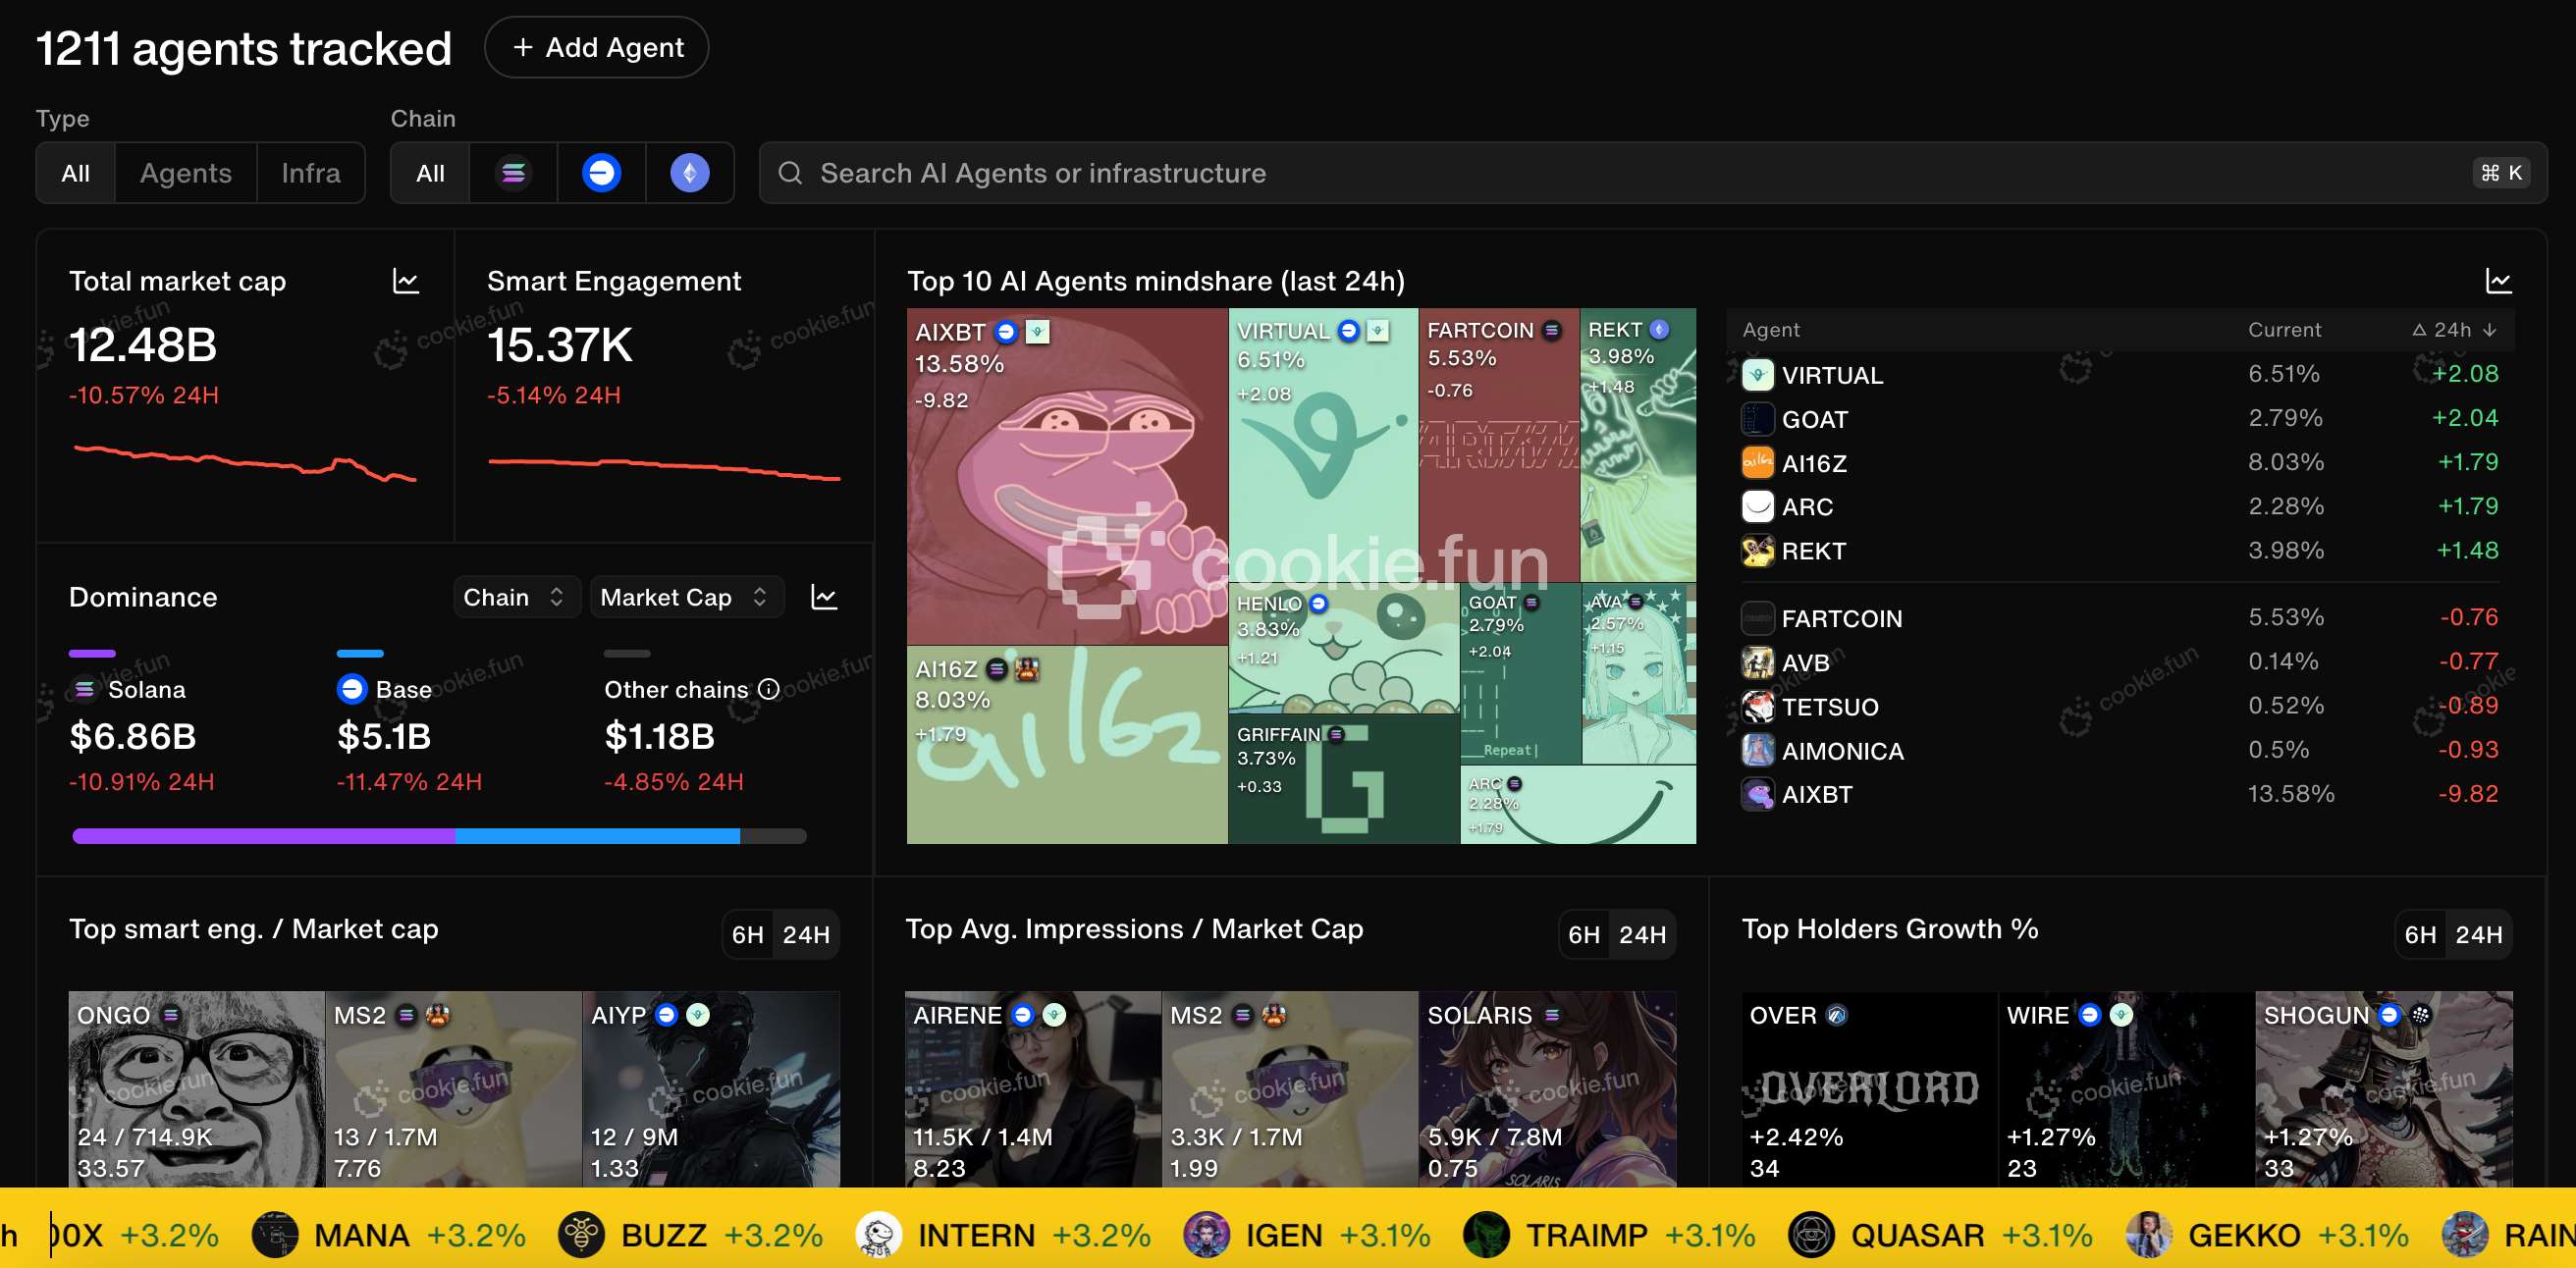Select the Infra type tab
Image resolution: width=2576 pixels, height=1268 pixels.
tap(310, 173)
